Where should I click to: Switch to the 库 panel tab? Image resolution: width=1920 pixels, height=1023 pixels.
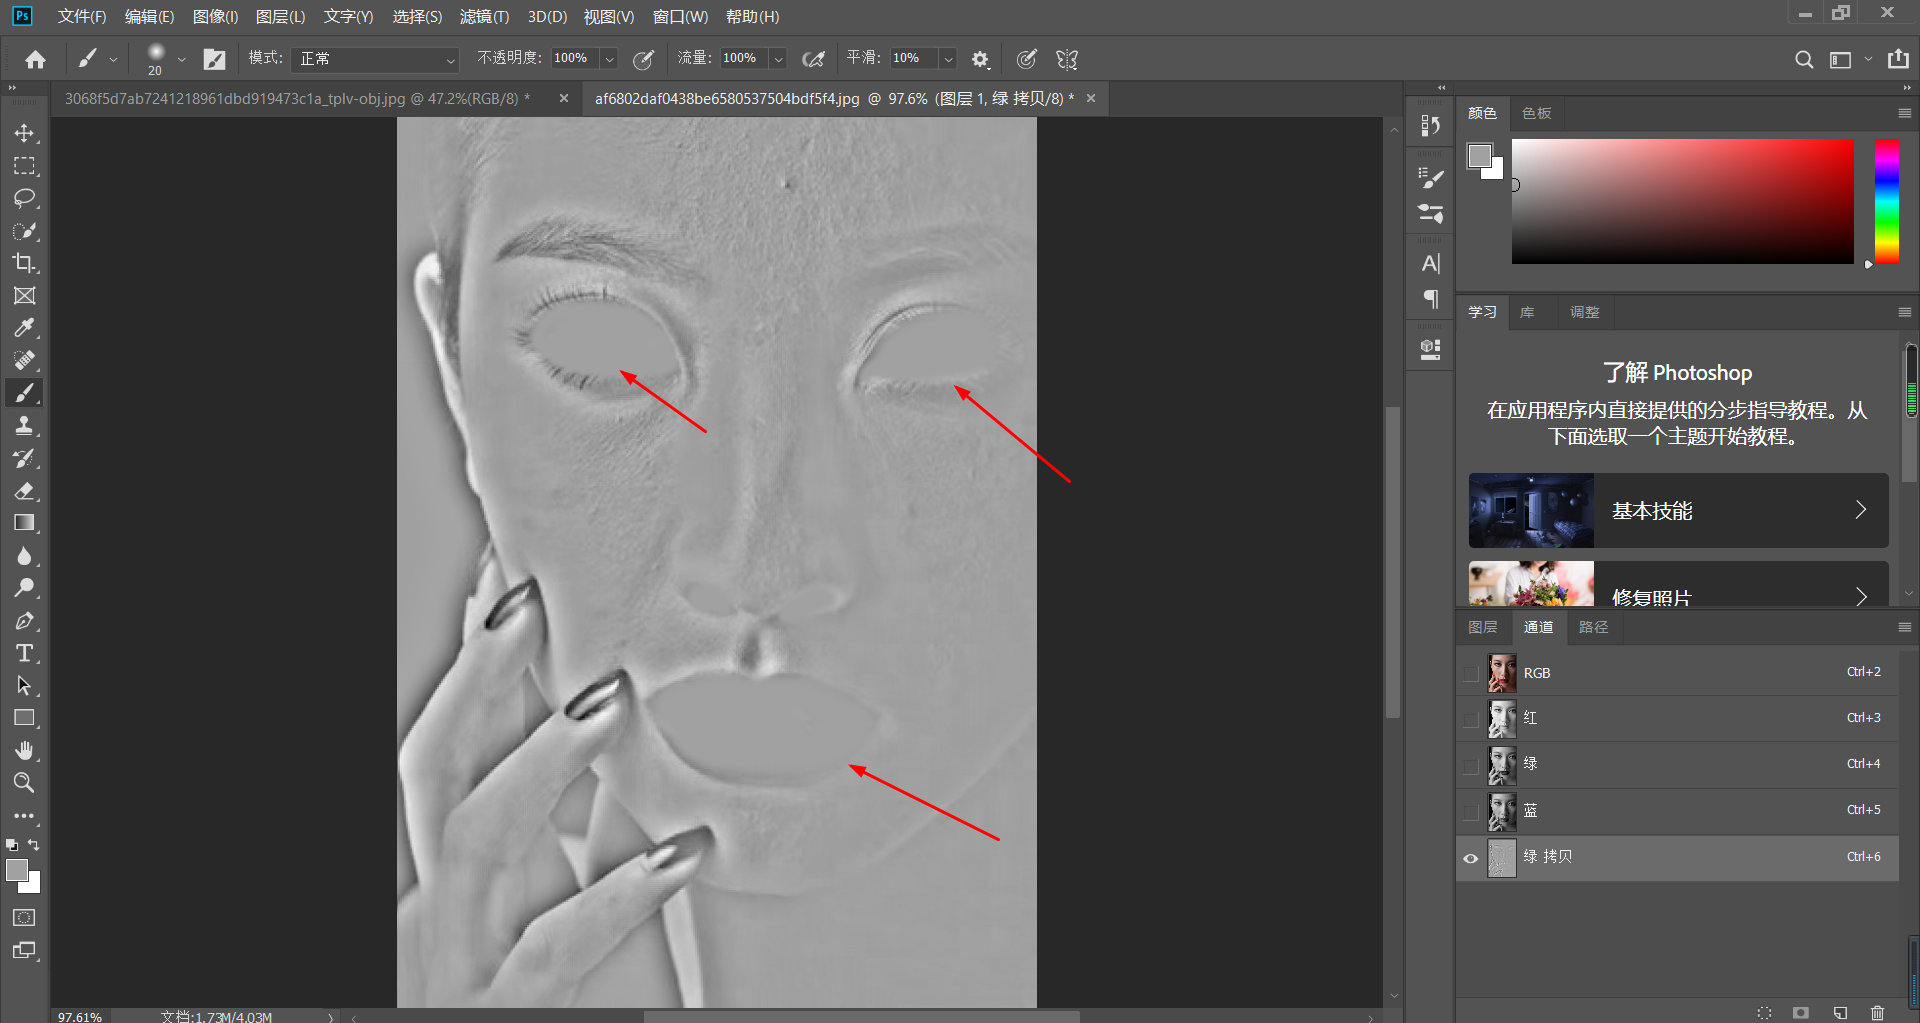coord(1527,312)
